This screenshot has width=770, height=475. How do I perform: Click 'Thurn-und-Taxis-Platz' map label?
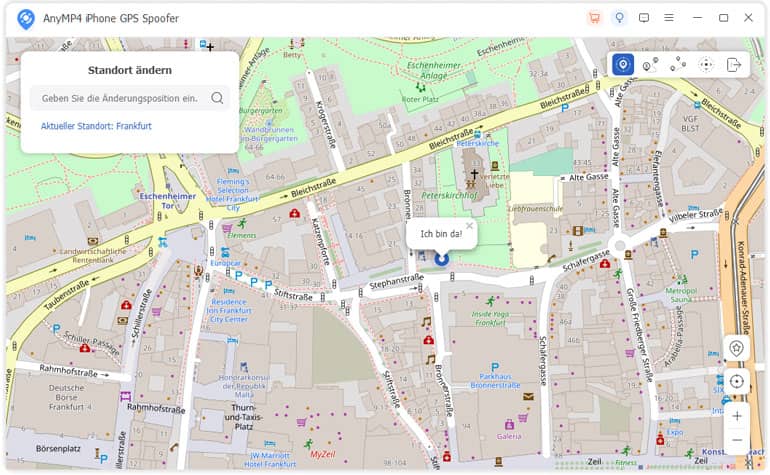(244, 417)
